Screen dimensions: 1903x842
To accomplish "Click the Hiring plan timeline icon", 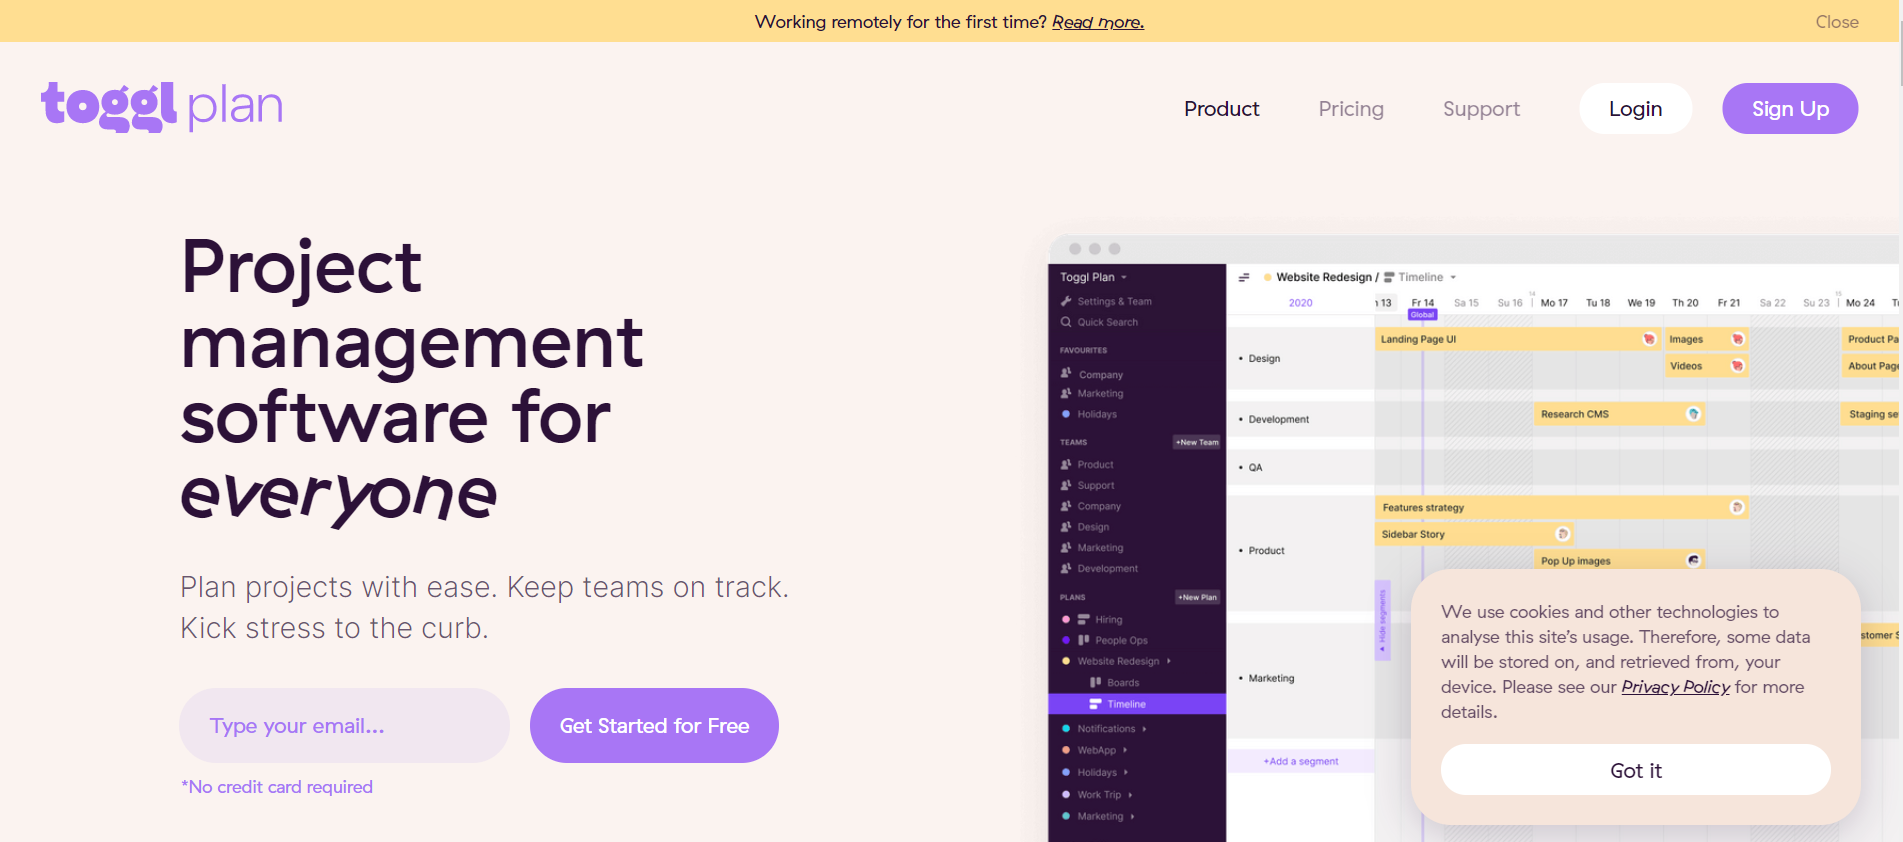I will (x=1083, y=619).
